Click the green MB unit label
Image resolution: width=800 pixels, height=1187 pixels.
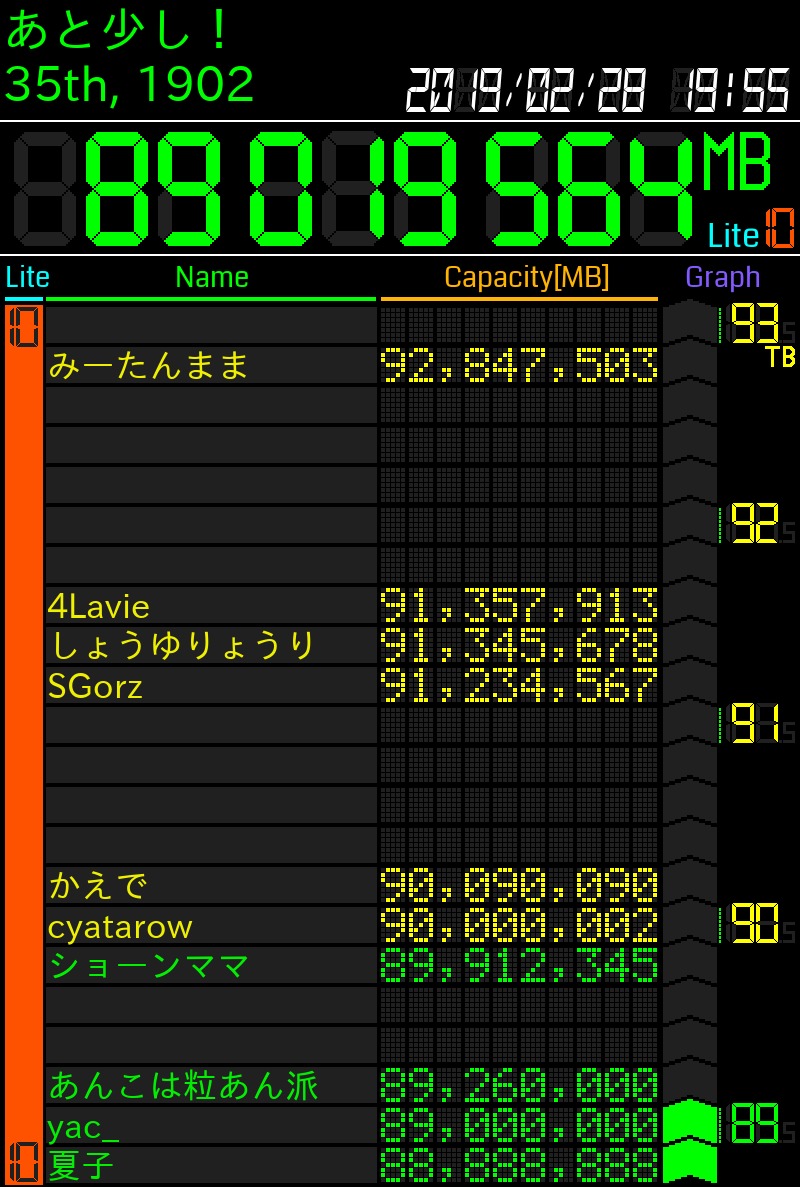click(x=736, y=161)
